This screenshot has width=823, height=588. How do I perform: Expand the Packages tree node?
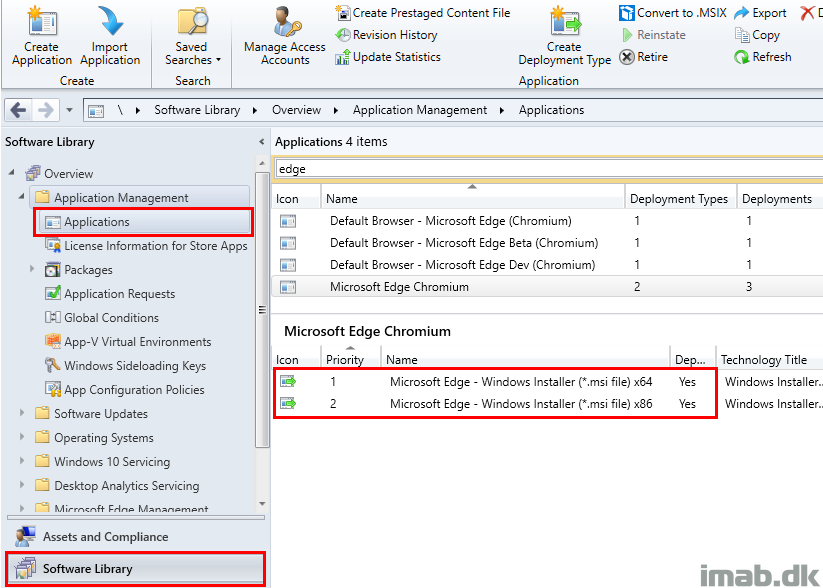tap(31, 269)
